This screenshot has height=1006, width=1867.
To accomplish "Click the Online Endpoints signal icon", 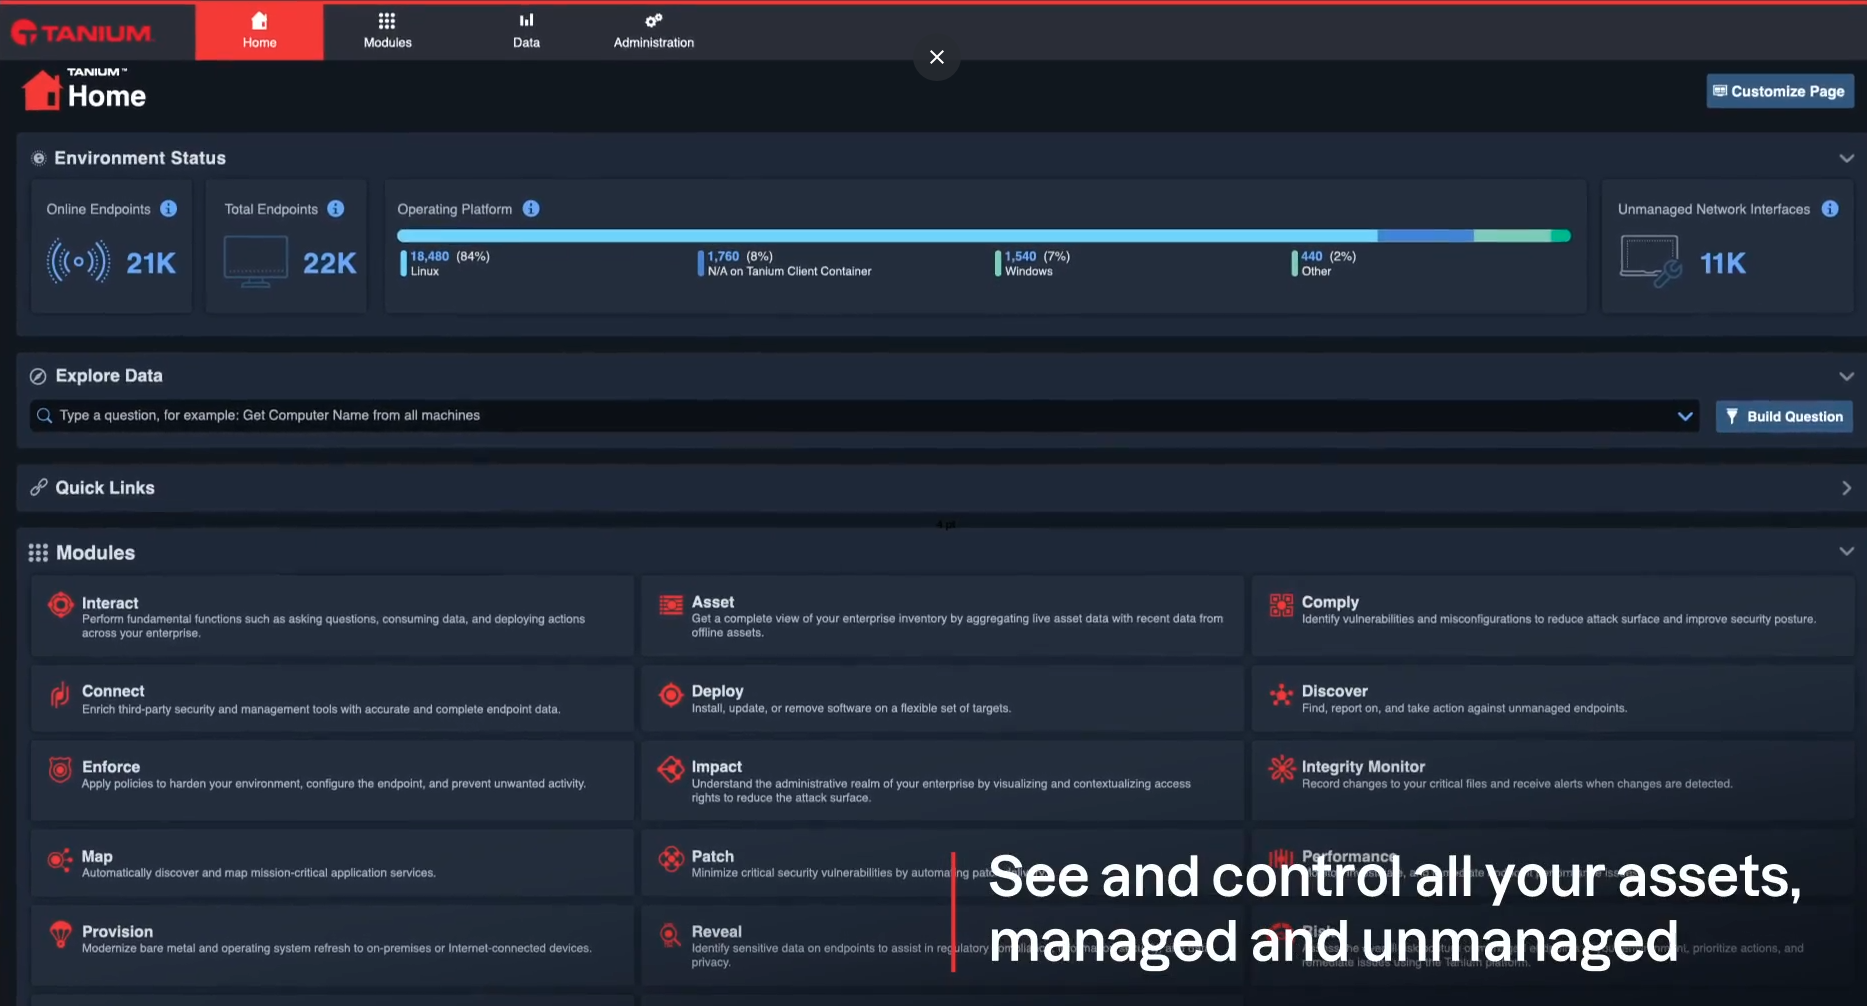I will click(78, 263).
